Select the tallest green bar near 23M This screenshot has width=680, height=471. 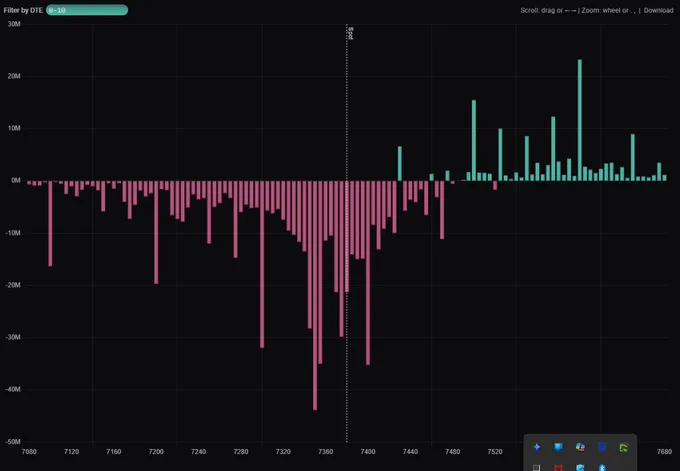[x=580, y=120]
